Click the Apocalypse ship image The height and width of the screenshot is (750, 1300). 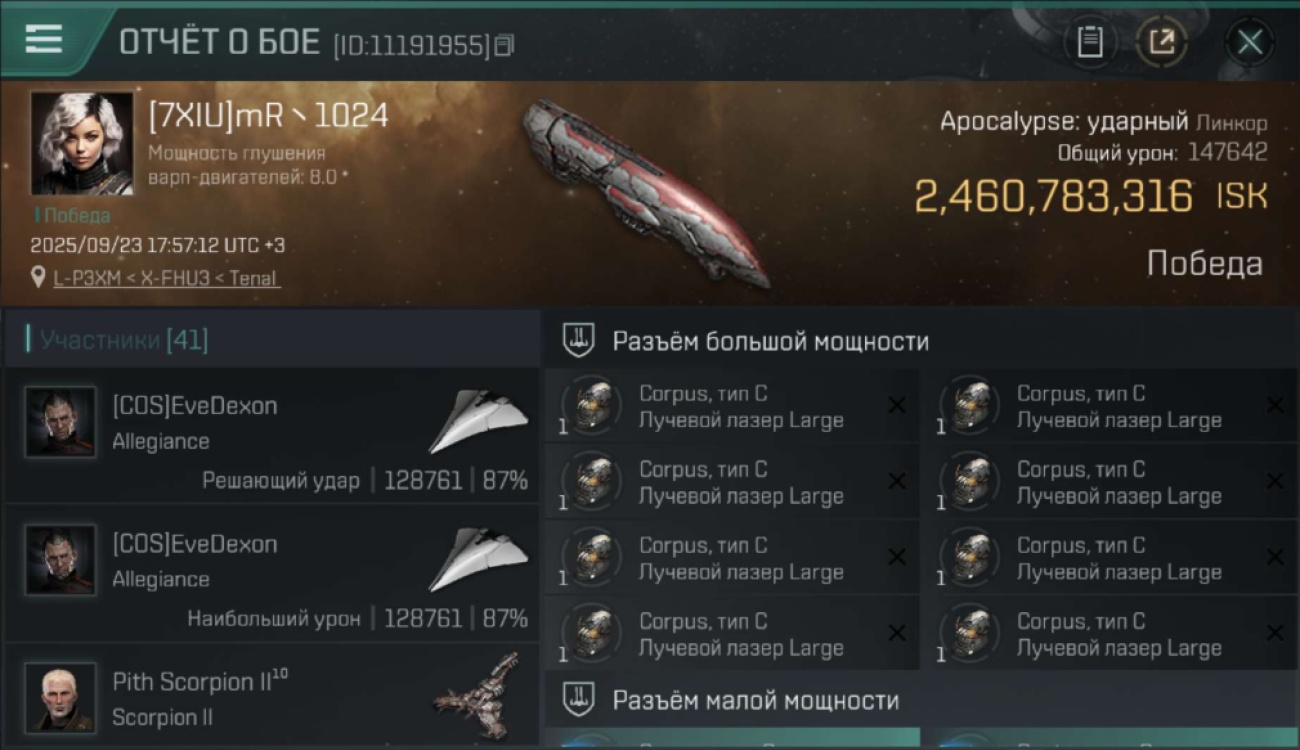point(645,192)
